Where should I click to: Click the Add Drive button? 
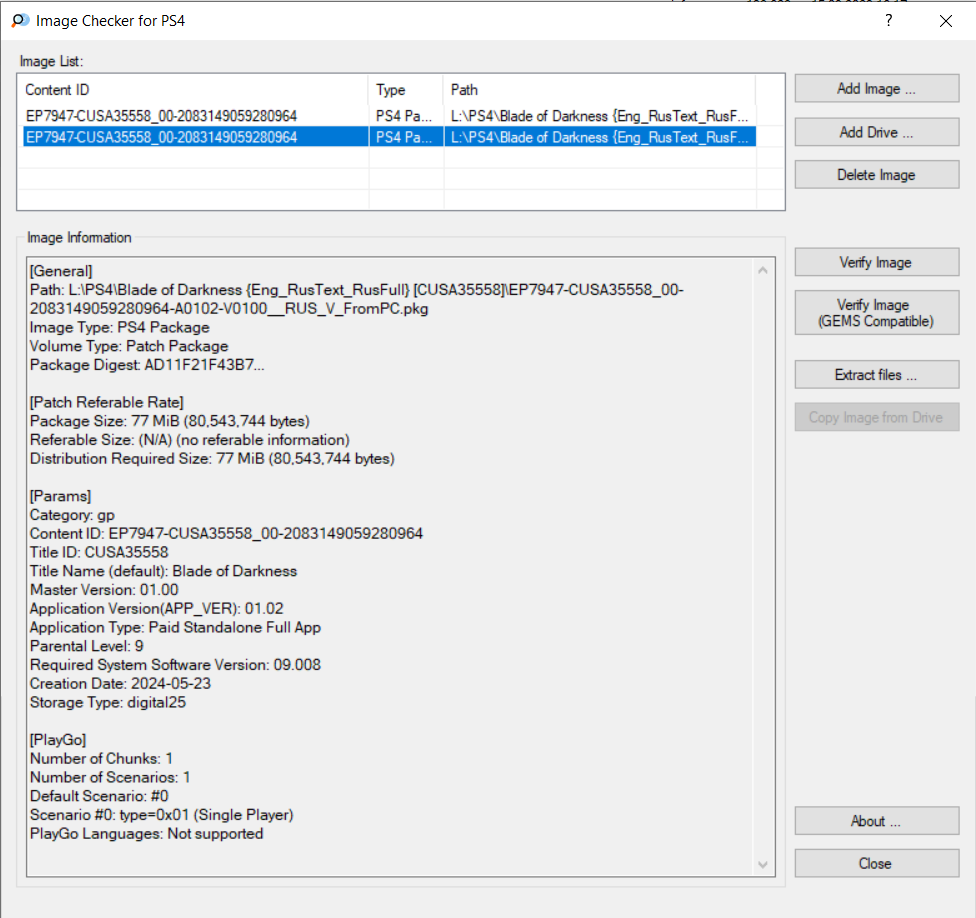pyautogui.click(x=876, y=132)
